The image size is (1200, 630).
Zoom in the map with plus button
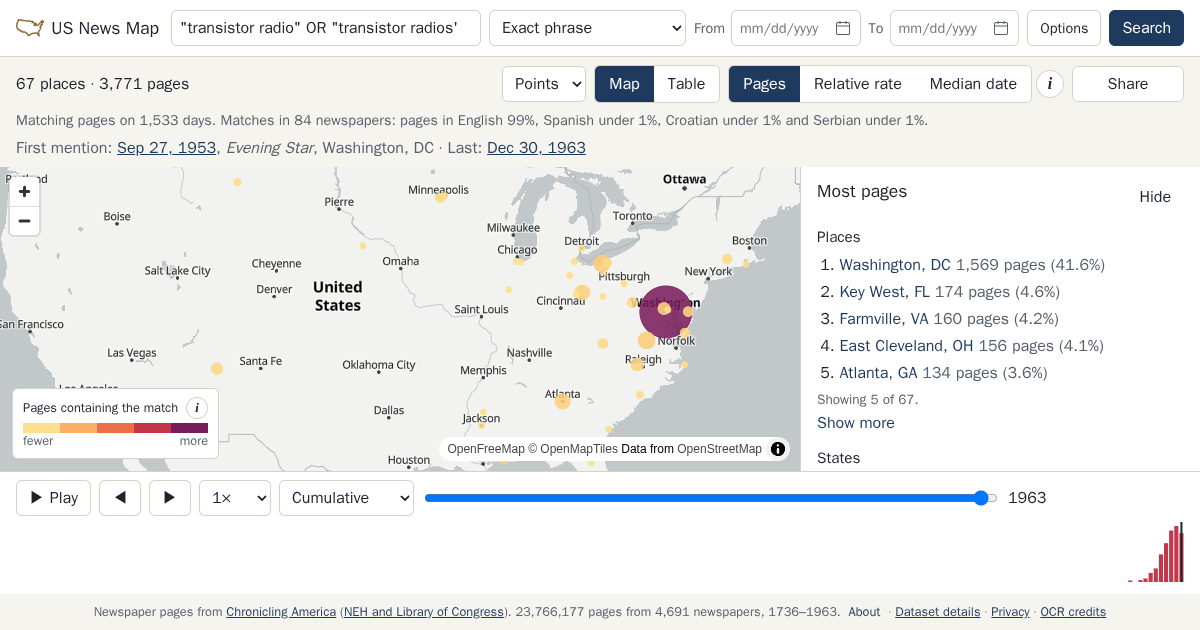click(25, 191)
